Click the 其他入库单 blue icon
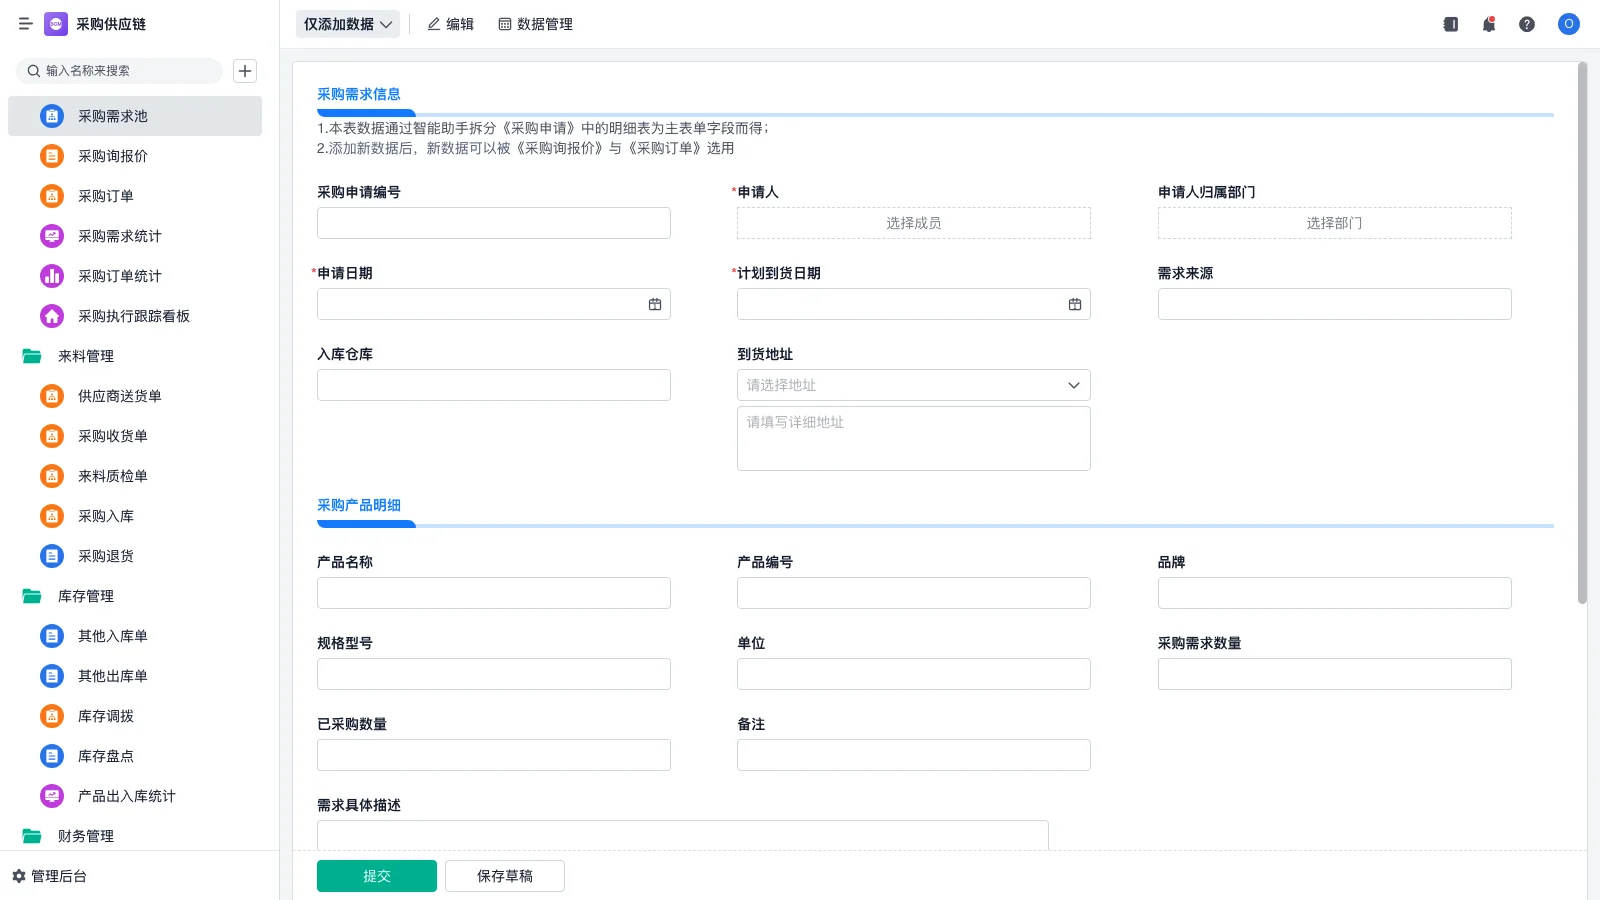Image resolution: width=1600 pixels, height=900 pixels. tap(52, 636)
